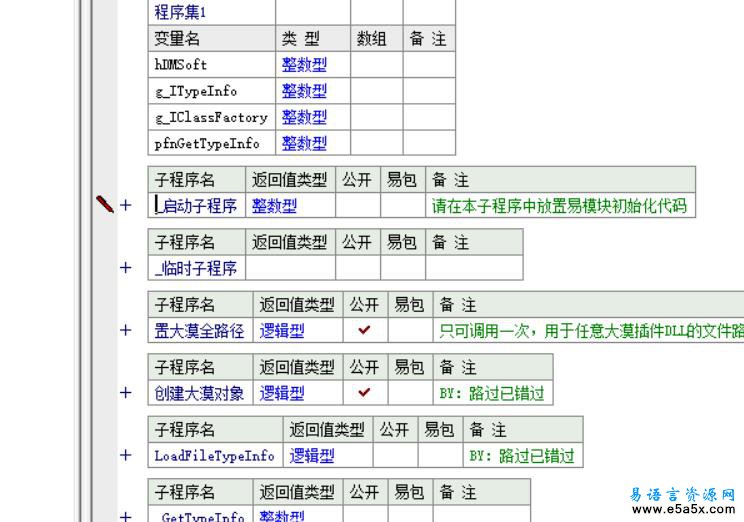Select the 置大漠全路径 name cell

click(201, 330)
